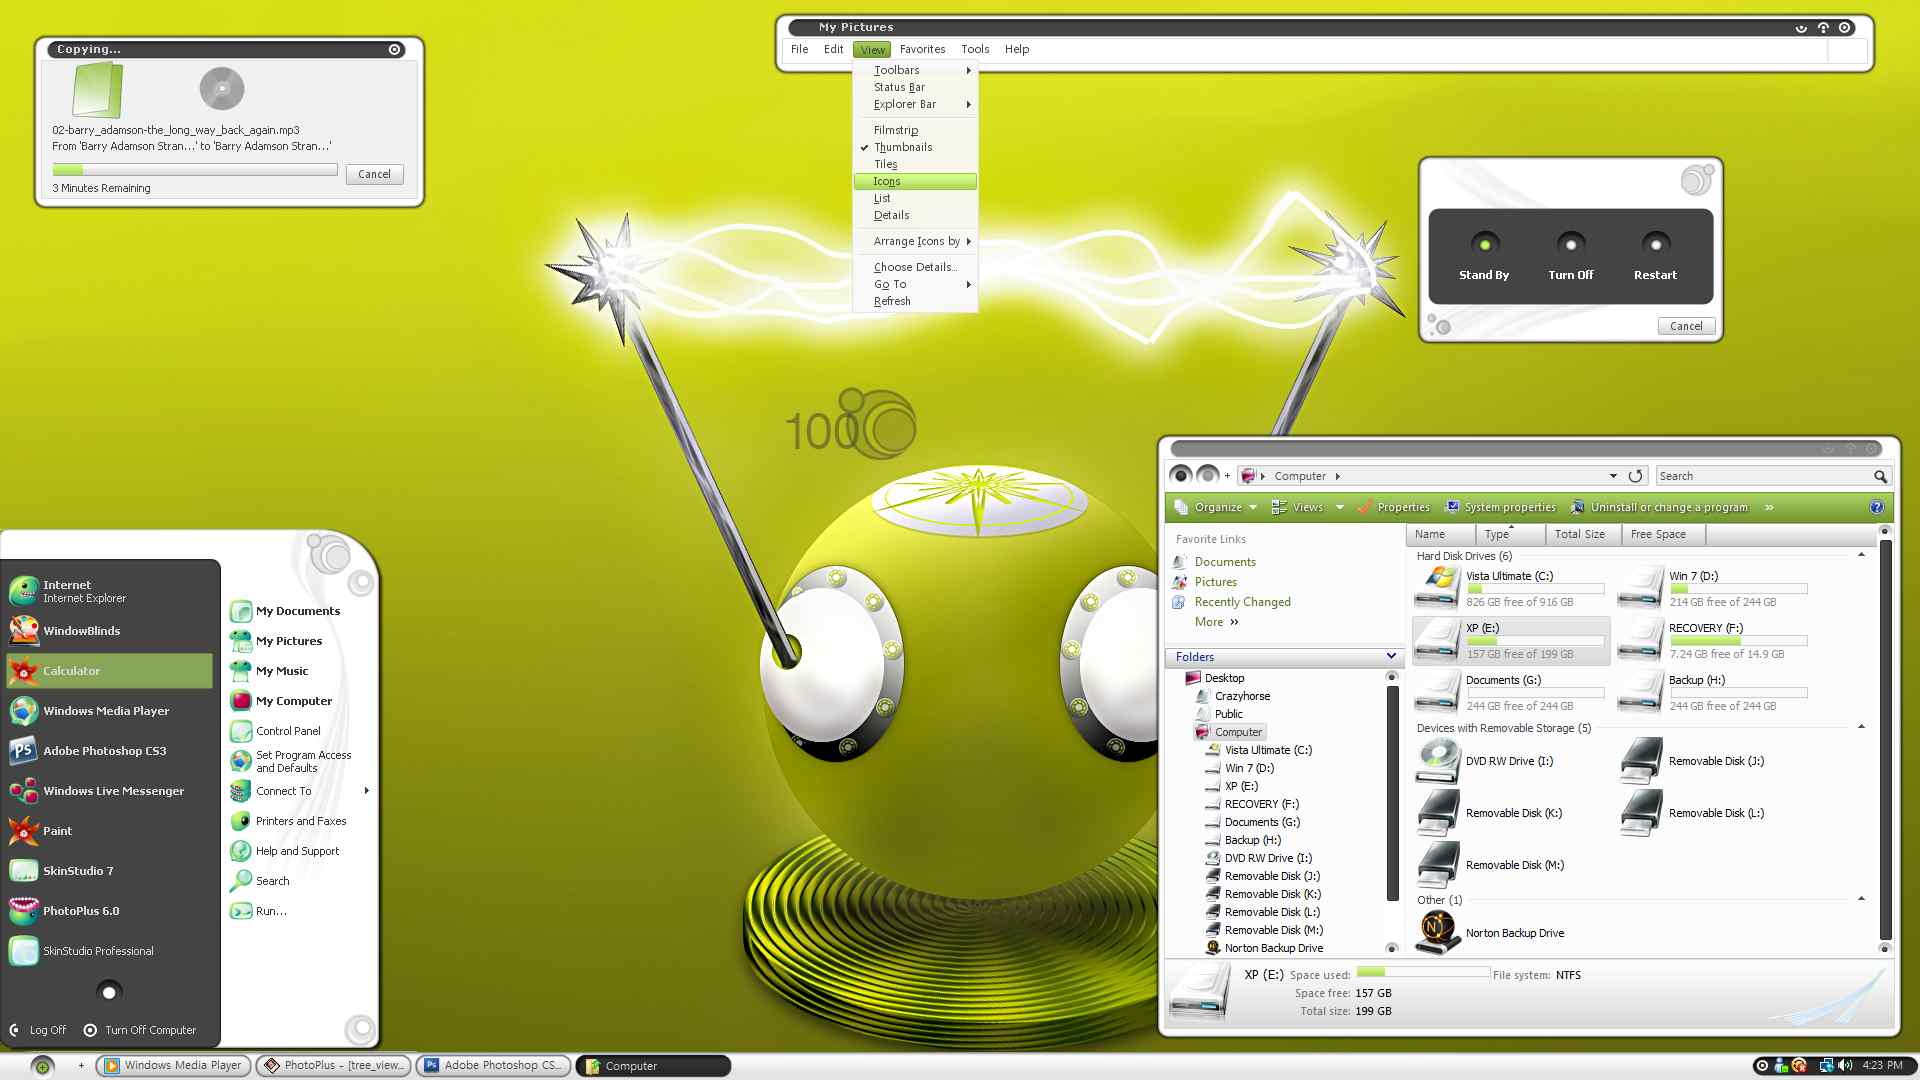Screen dimensions: 1920x1080
Task: Select Filmstrip view in View menu
Action: 915,130
